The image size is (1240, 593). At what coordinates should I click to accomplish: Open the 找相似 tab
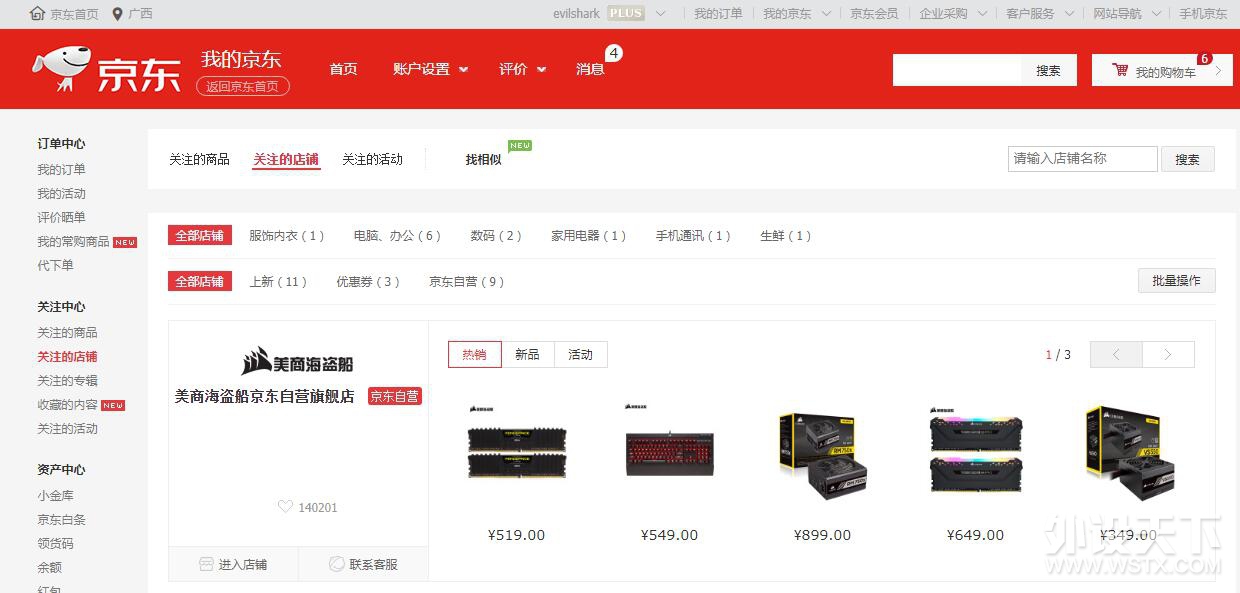[x=483, y=159]
